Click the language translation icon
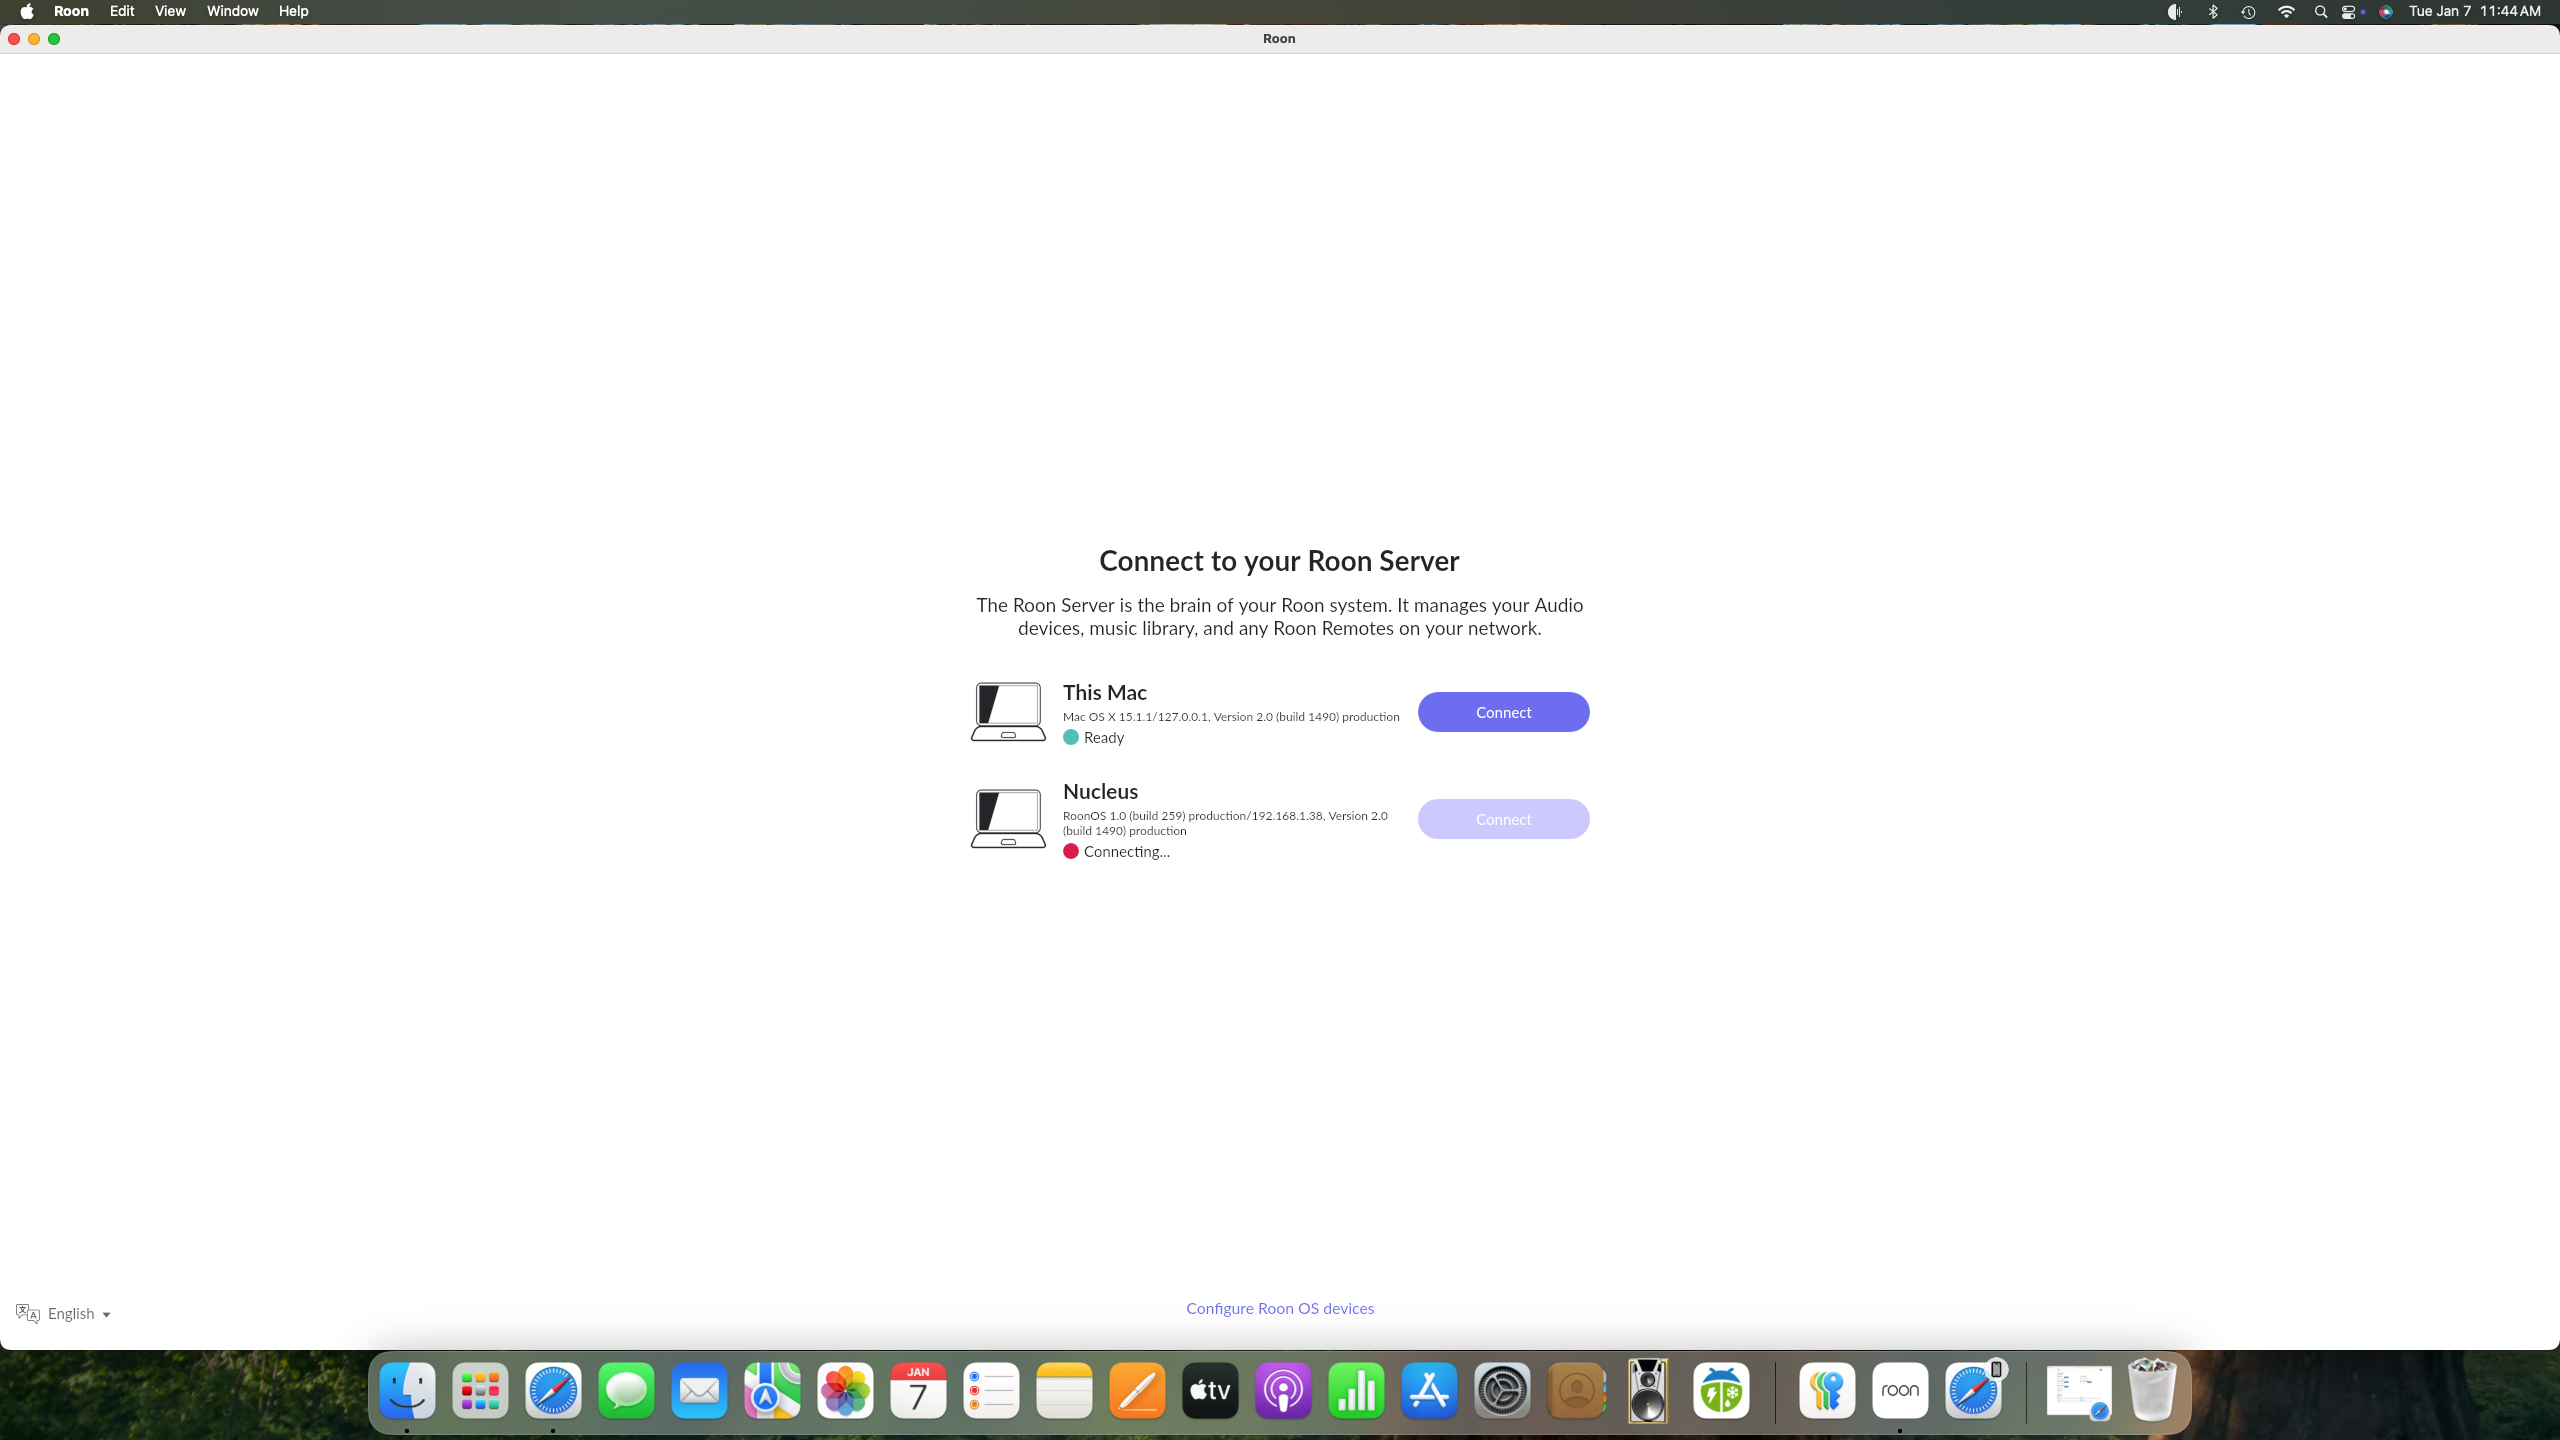The image size is (2560, 1440). (x=28, y=1313)
